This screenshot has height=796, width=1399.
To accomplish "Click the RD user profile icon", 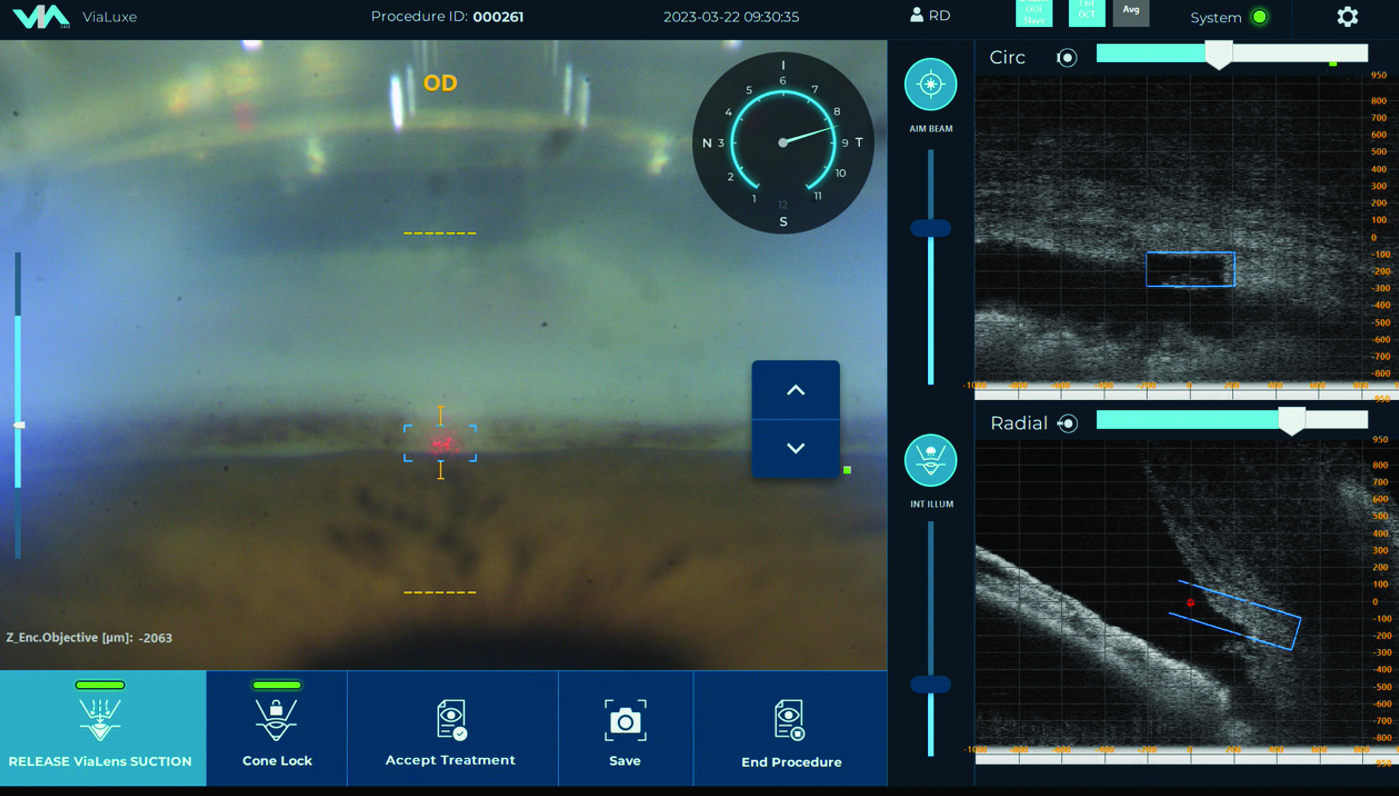I will (916, 16).
